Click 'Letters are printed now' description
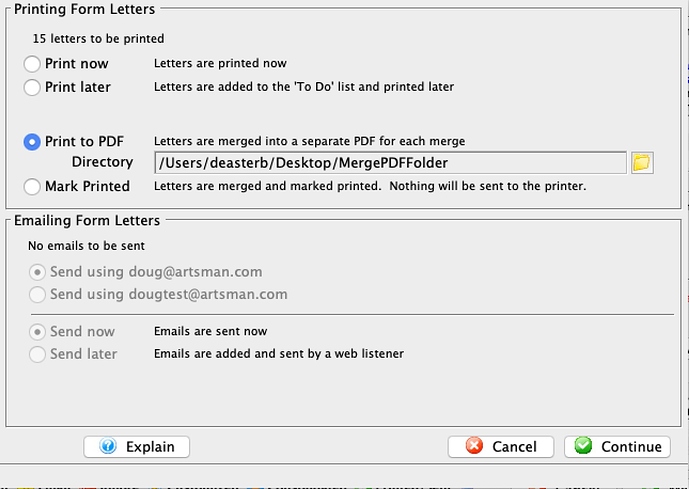The image size is (689, 489). coord(220,63)
